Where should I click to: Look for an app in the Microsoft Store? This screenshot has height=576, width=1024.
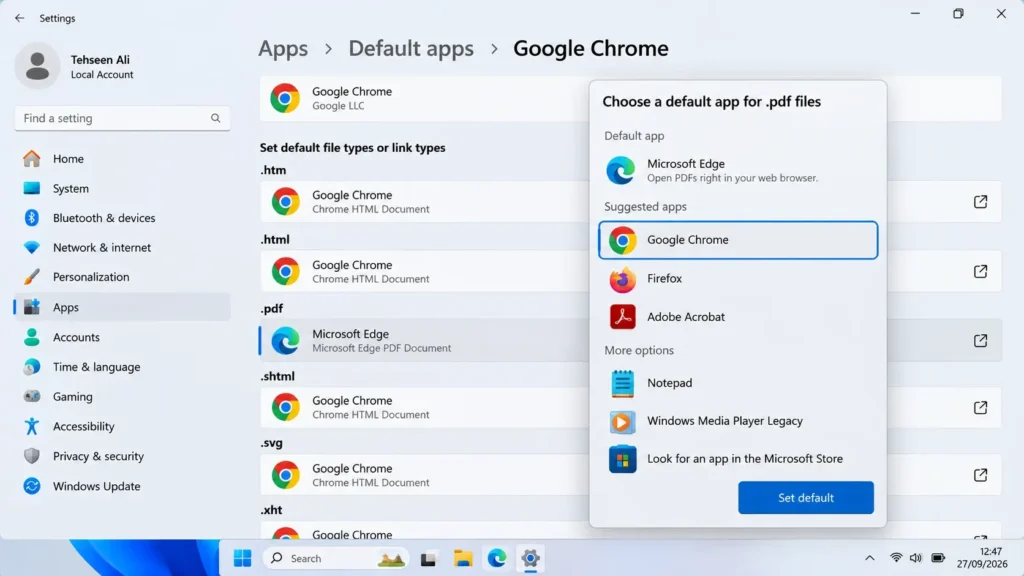pyautogui.click(x=738, y=459)
